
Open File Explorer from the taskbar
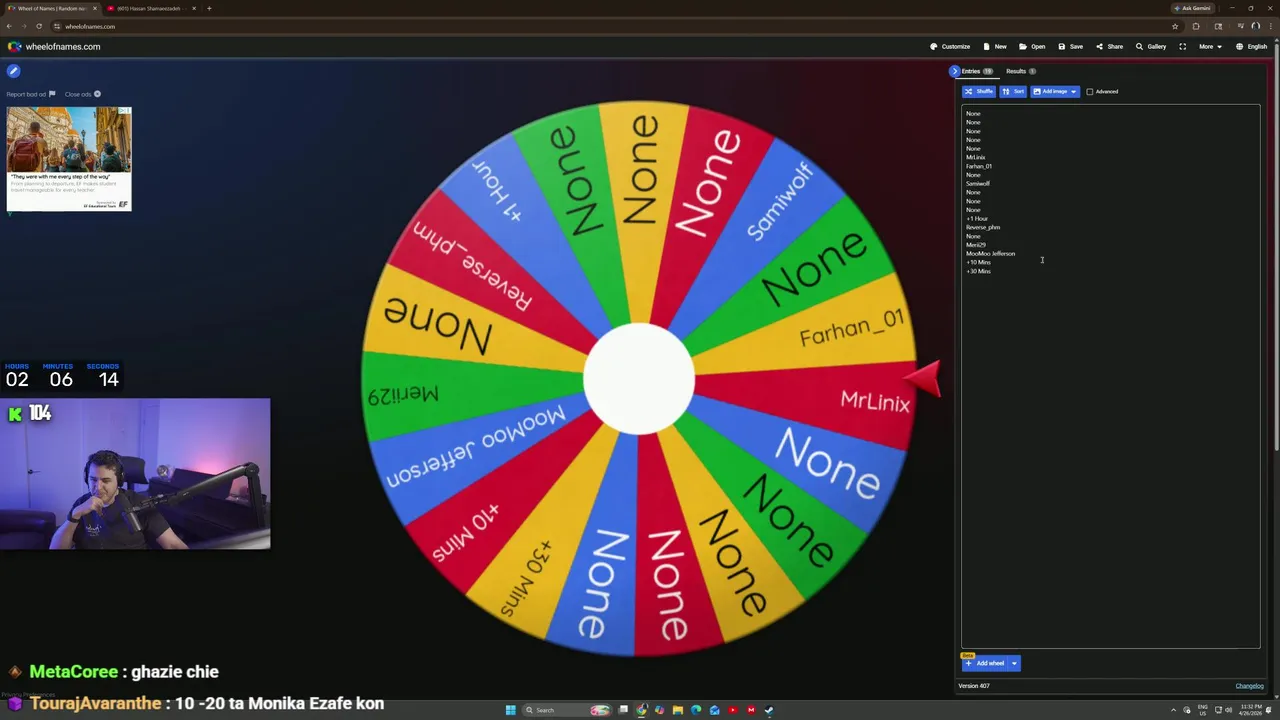click(678, 710)
